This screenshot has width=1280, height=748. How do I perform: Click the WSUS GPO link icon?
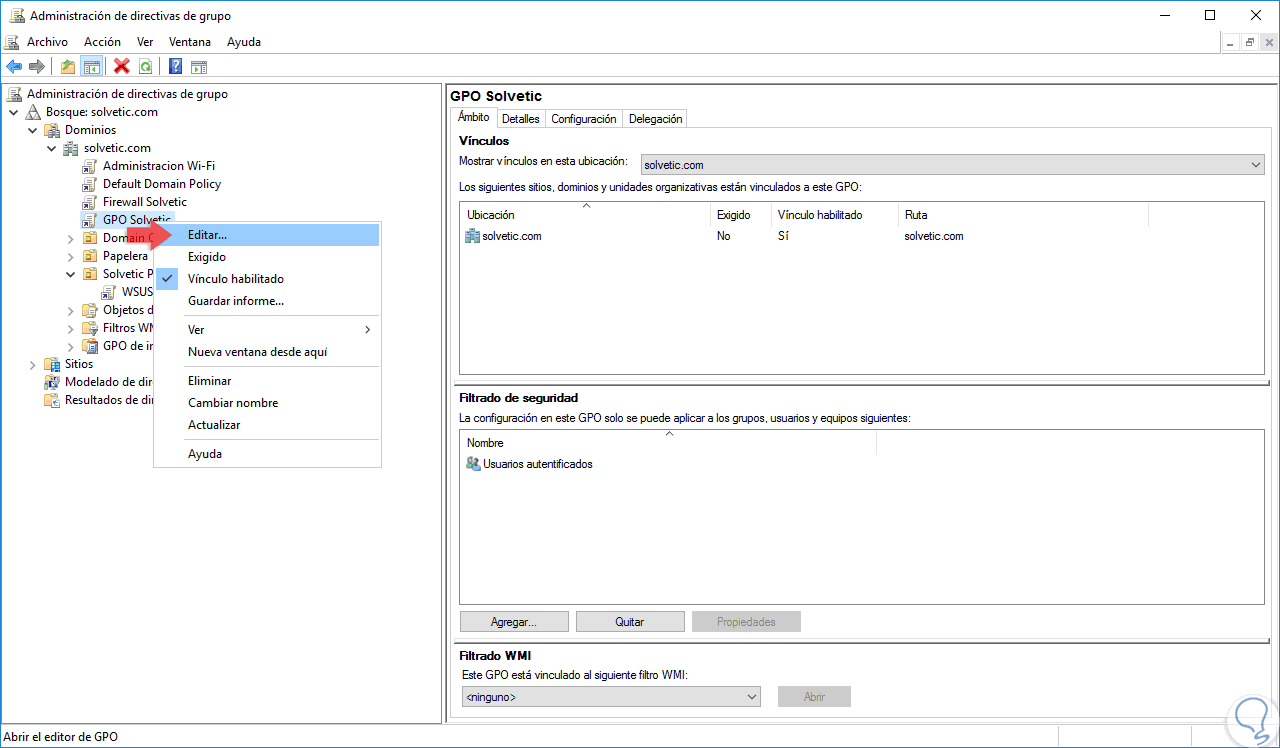109,292
